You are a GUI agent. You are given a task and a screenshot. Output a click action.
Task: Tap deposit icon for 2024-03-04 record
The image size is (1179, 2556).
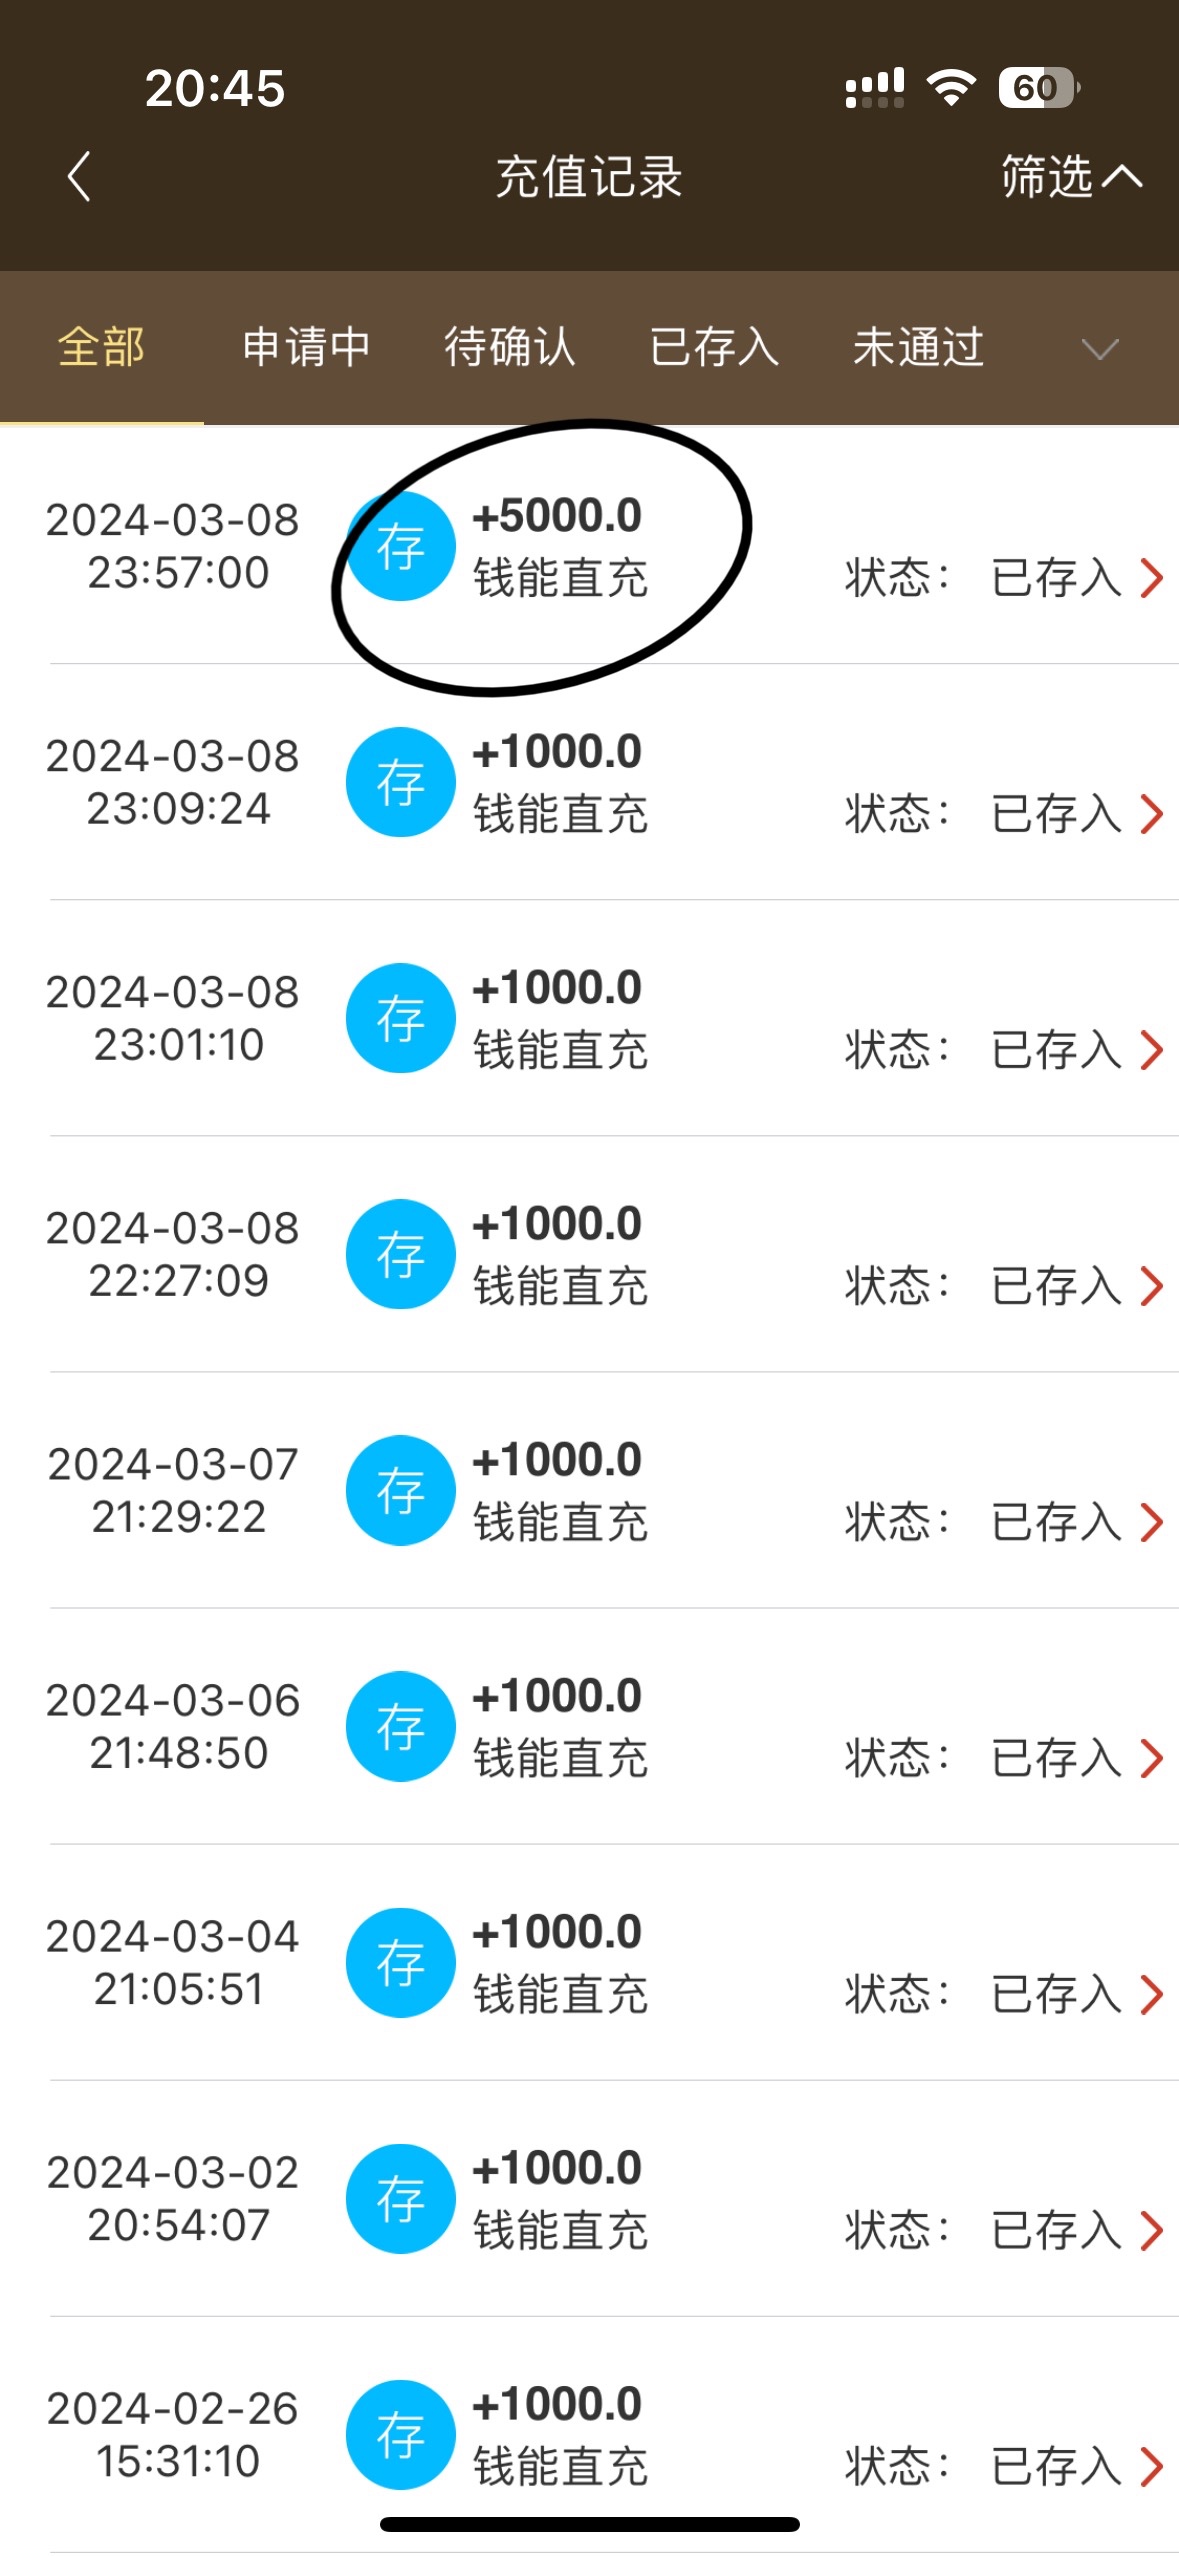click(400, 1962)
